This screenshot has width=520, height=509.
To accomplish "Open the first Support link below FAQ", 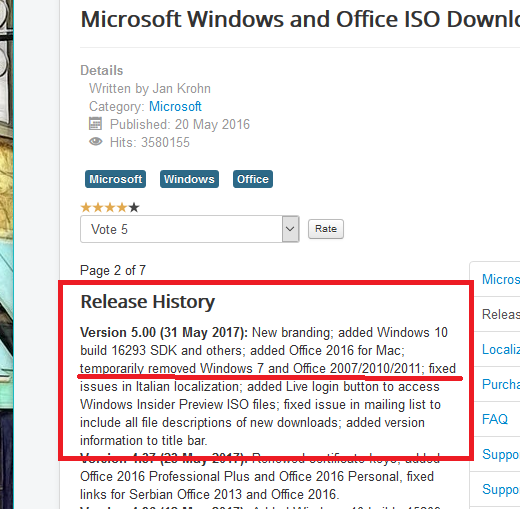I will [x=501, y=454].
